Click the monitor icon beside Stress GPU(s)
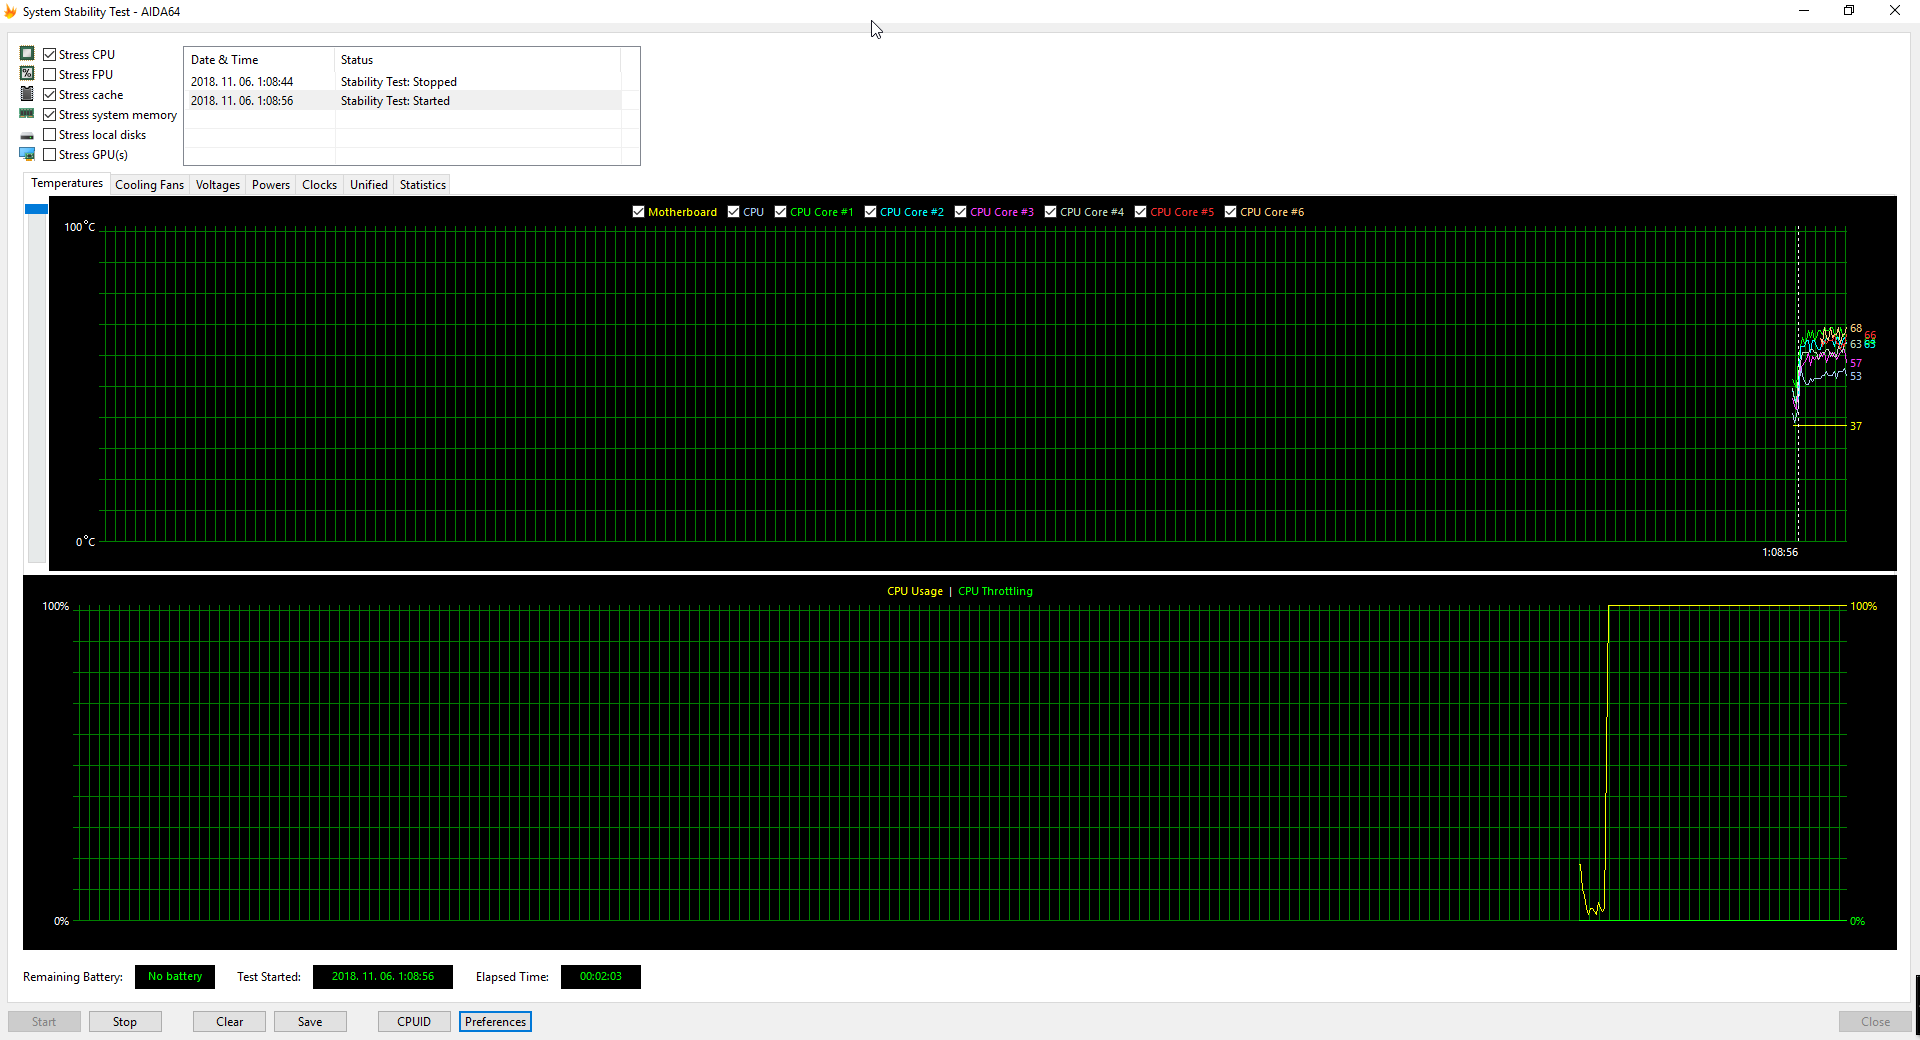 (x=27, y=154)
